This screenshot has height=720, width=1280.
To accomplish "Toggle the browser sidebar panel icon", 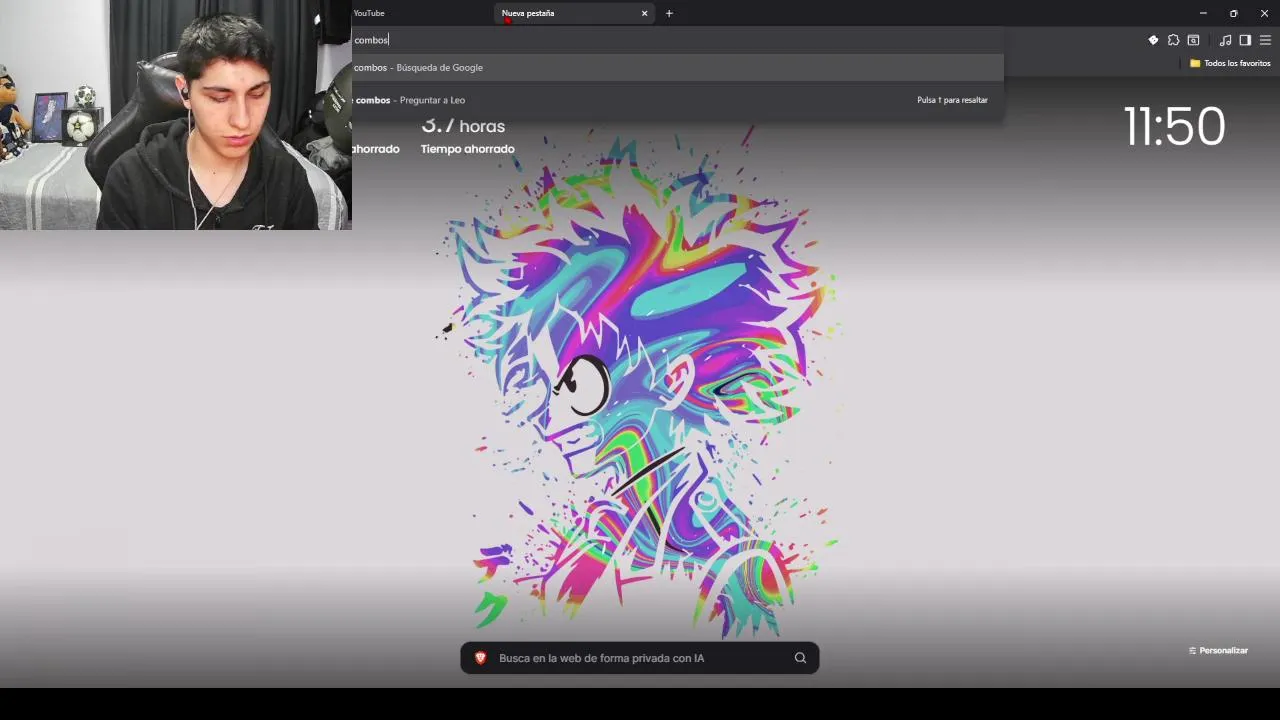I will [x=1245, y=40].
